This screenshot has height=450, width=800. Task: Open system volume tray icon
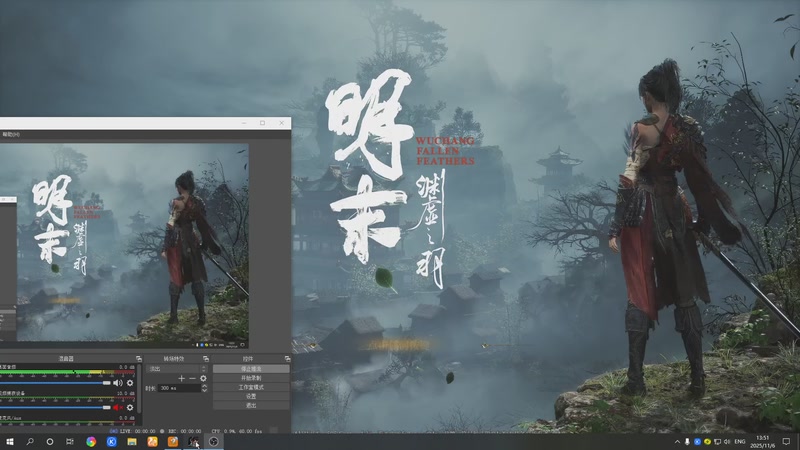[x=727, y=442]
